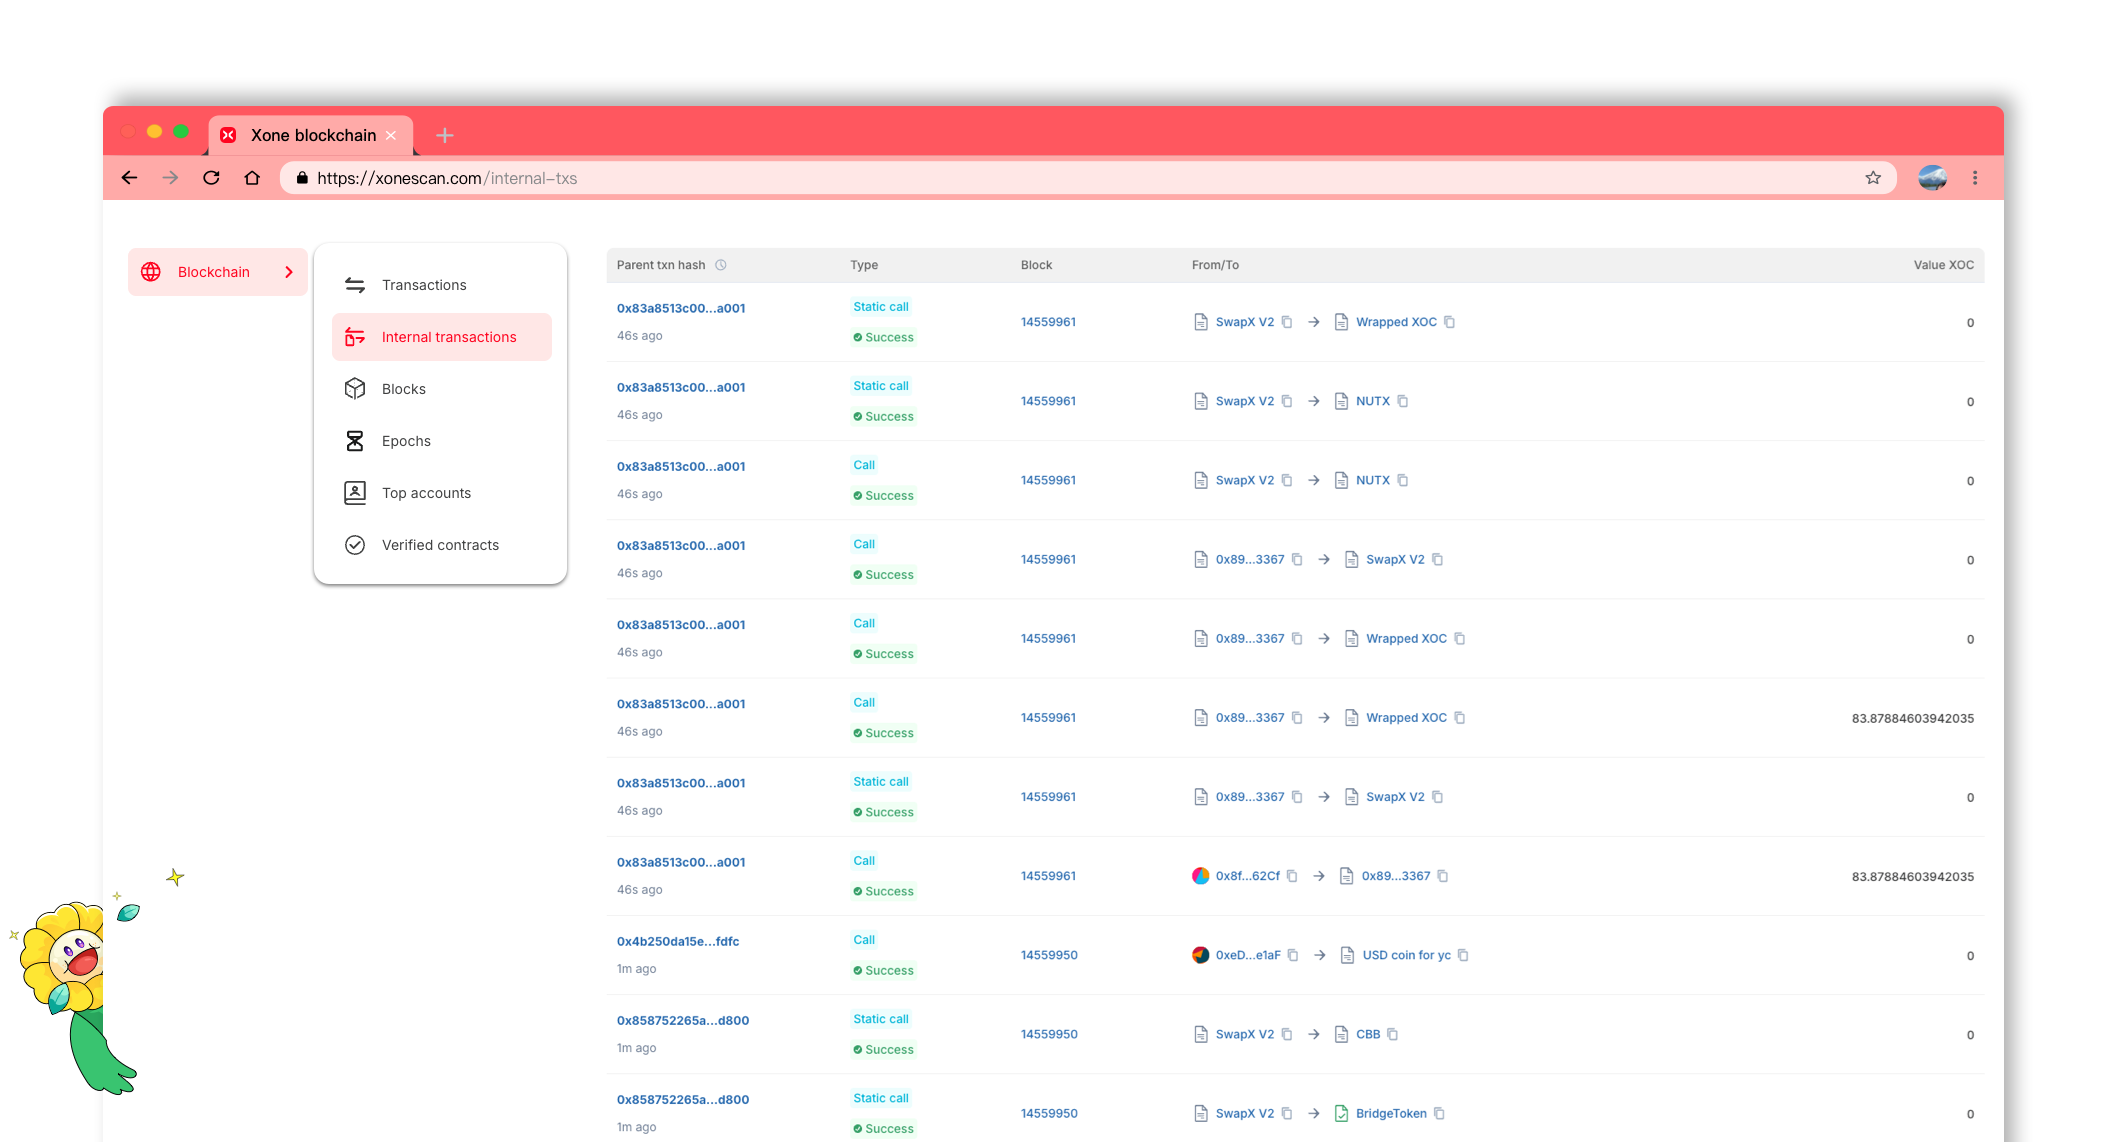Select the Internal transactions menu item
Image resolution: width=2108 pixels, height=1142 pixels.
(449, 337)
